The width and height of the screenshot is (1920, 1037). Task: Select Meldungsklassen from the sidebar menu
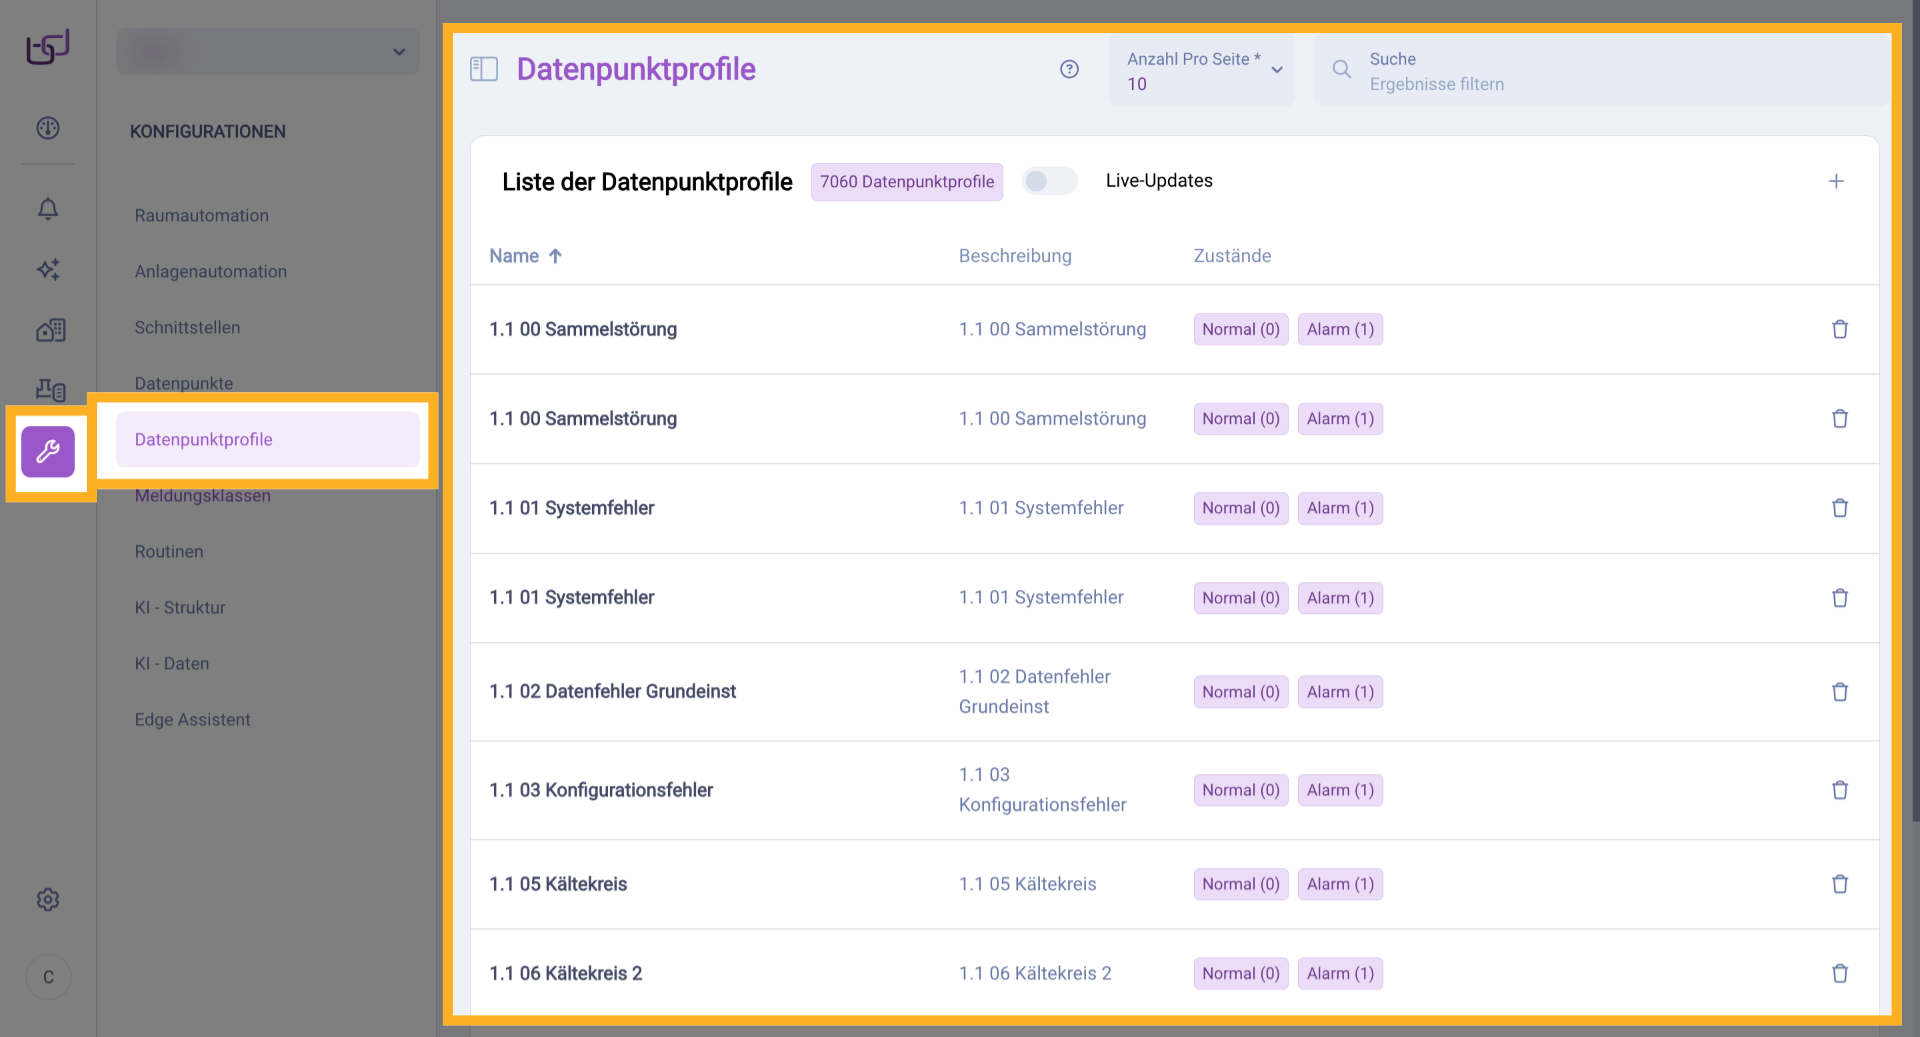pos(203,495)
